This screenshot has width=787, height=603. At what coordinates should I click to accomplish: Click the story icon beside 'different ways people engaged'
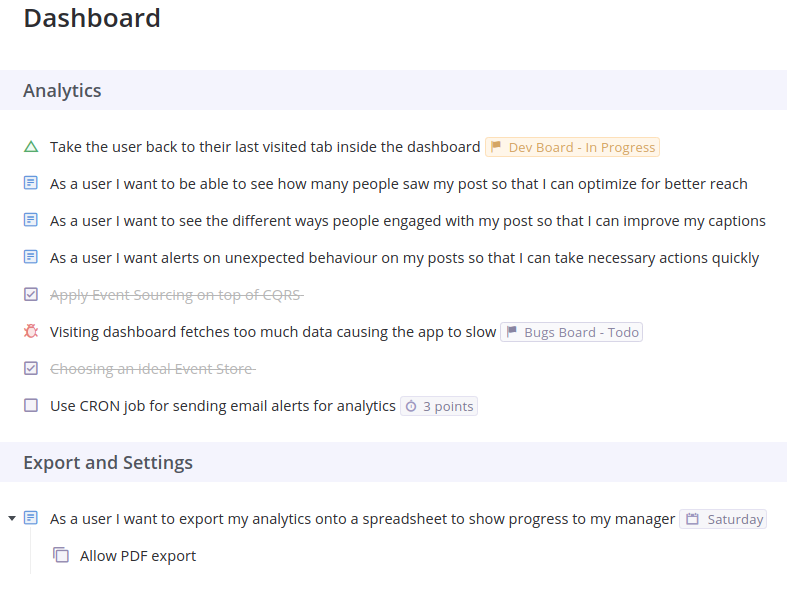point(31,220)
